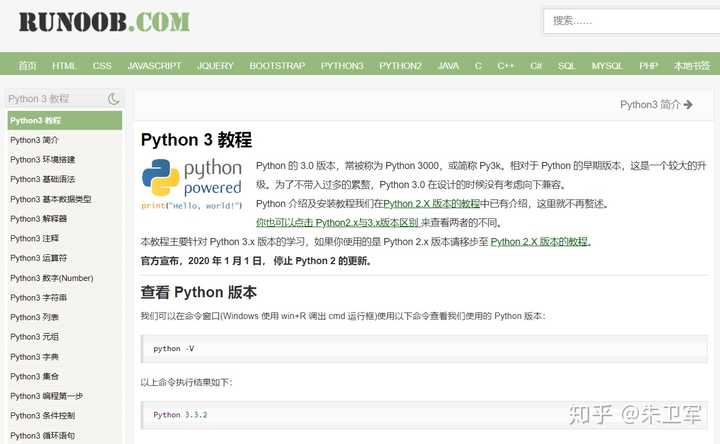Screen dimensions: 720x444
Task: Open Python3 解释器 in the sidebar
Action: (39, 219)
